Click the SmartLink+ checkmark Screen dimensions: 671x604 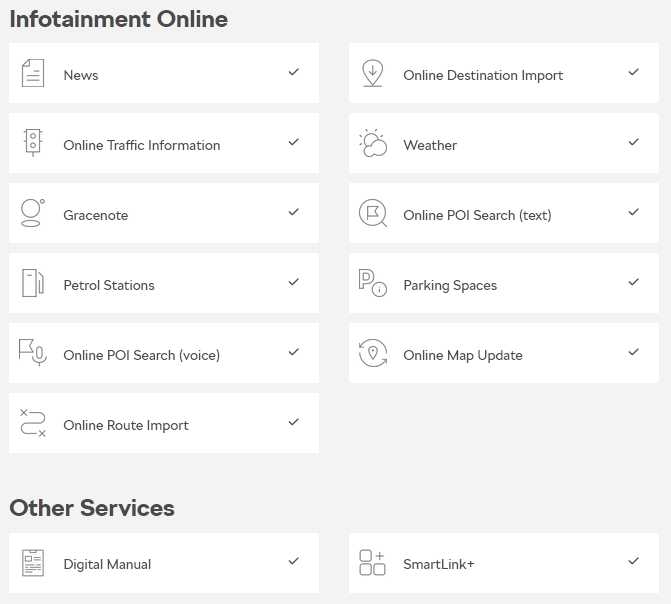pos(634,561)
